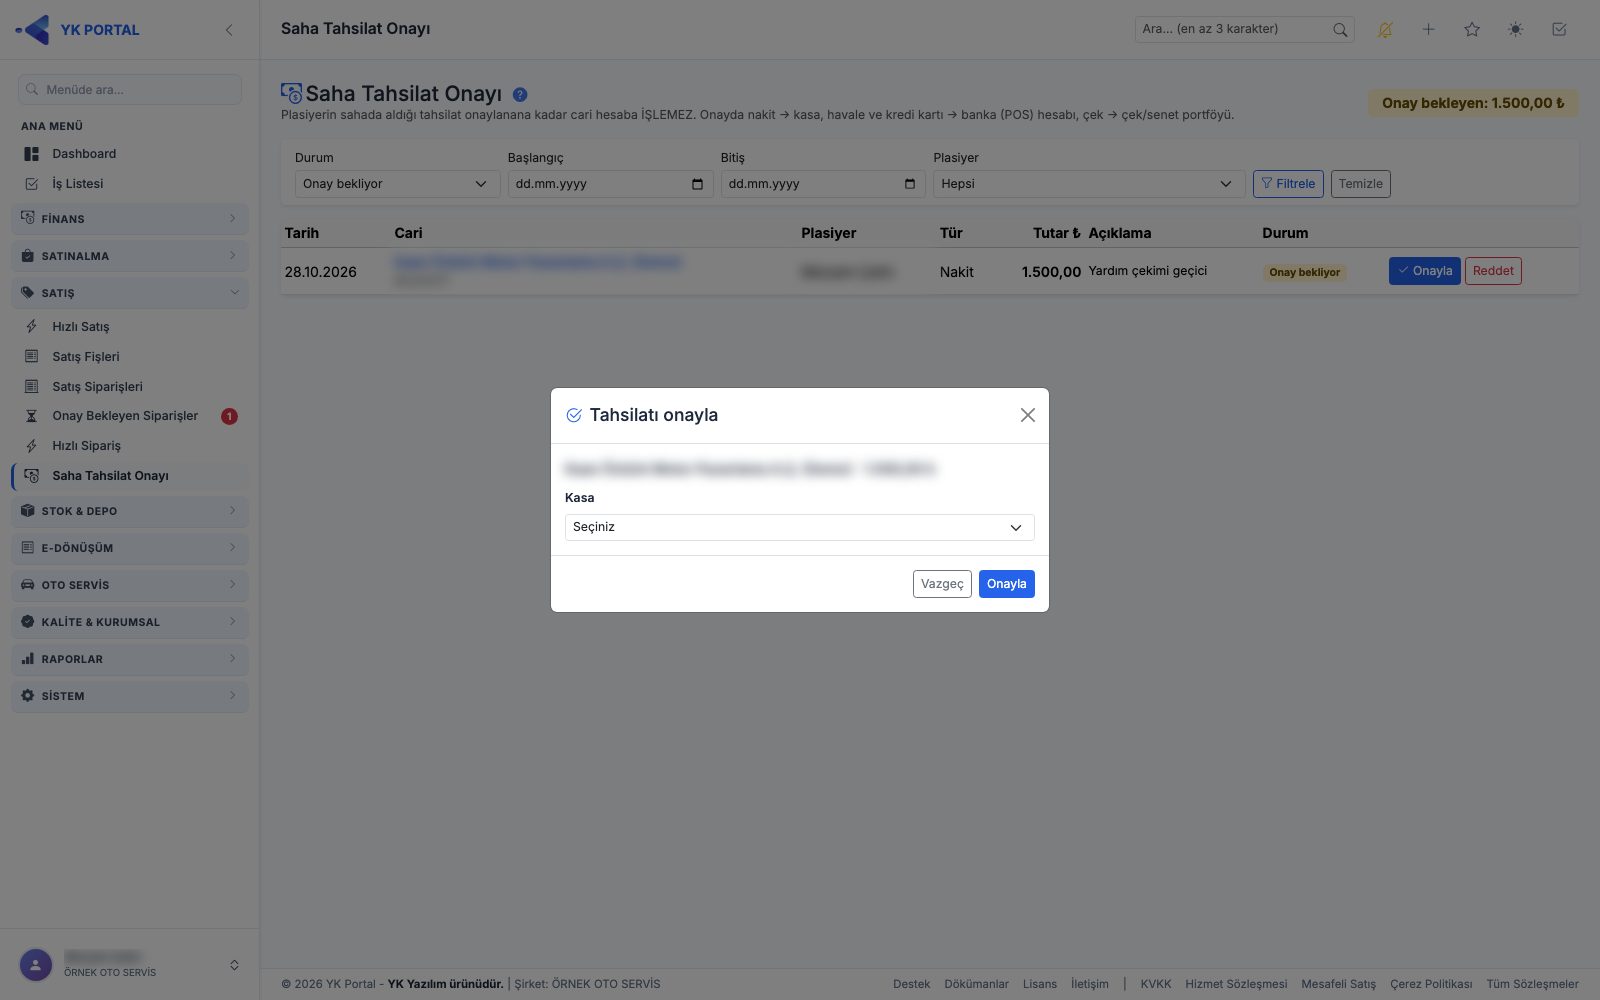Toggle the light/dark theme sun icon
Viewport: 1600px width, 1000px height.
pyautogui.click(x=1516, y=30)
